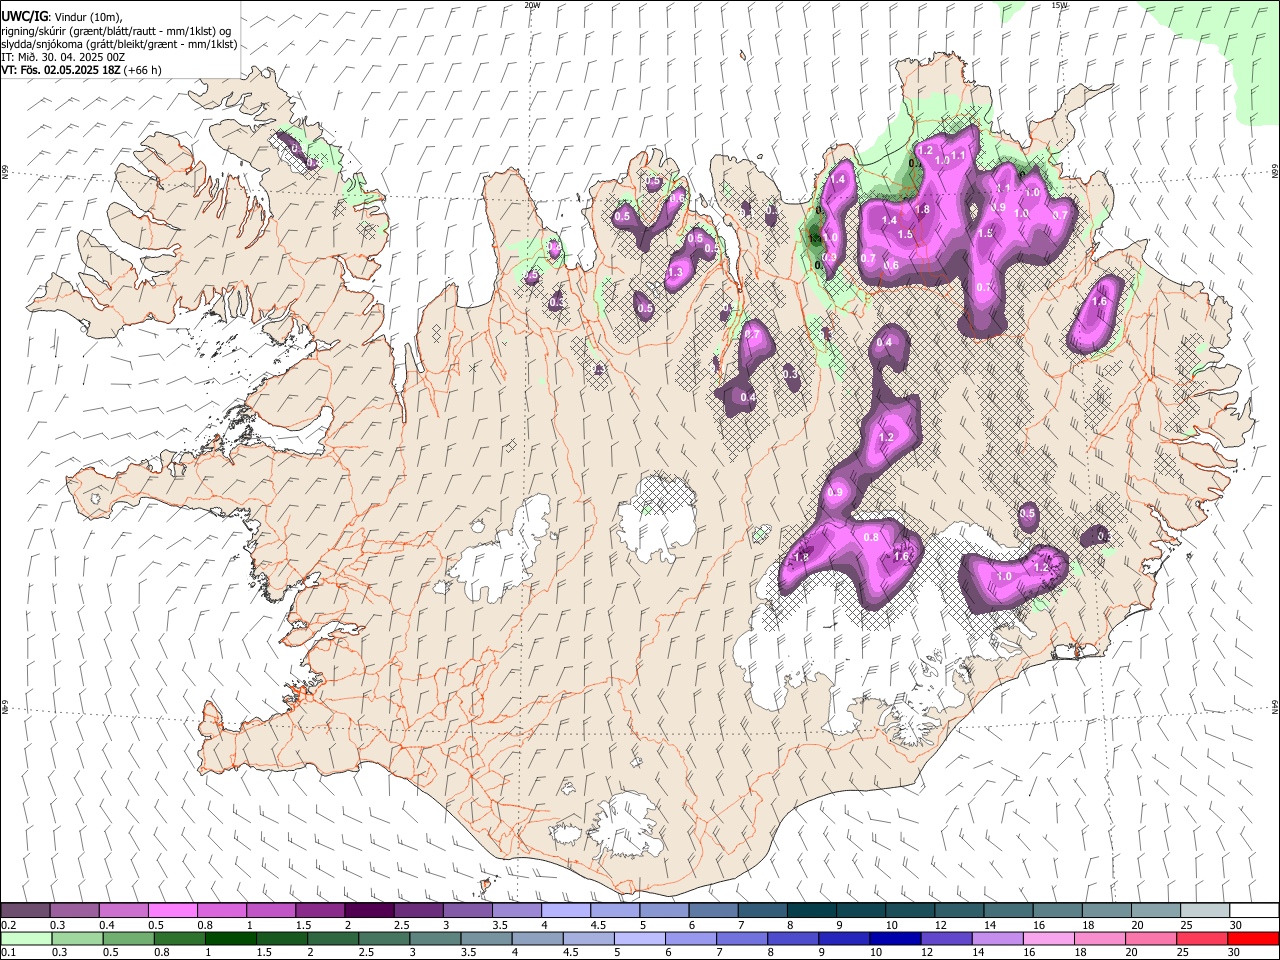Click the 'IT: Mið. 30. 04. 2025 00Z' line

(63, 57)
